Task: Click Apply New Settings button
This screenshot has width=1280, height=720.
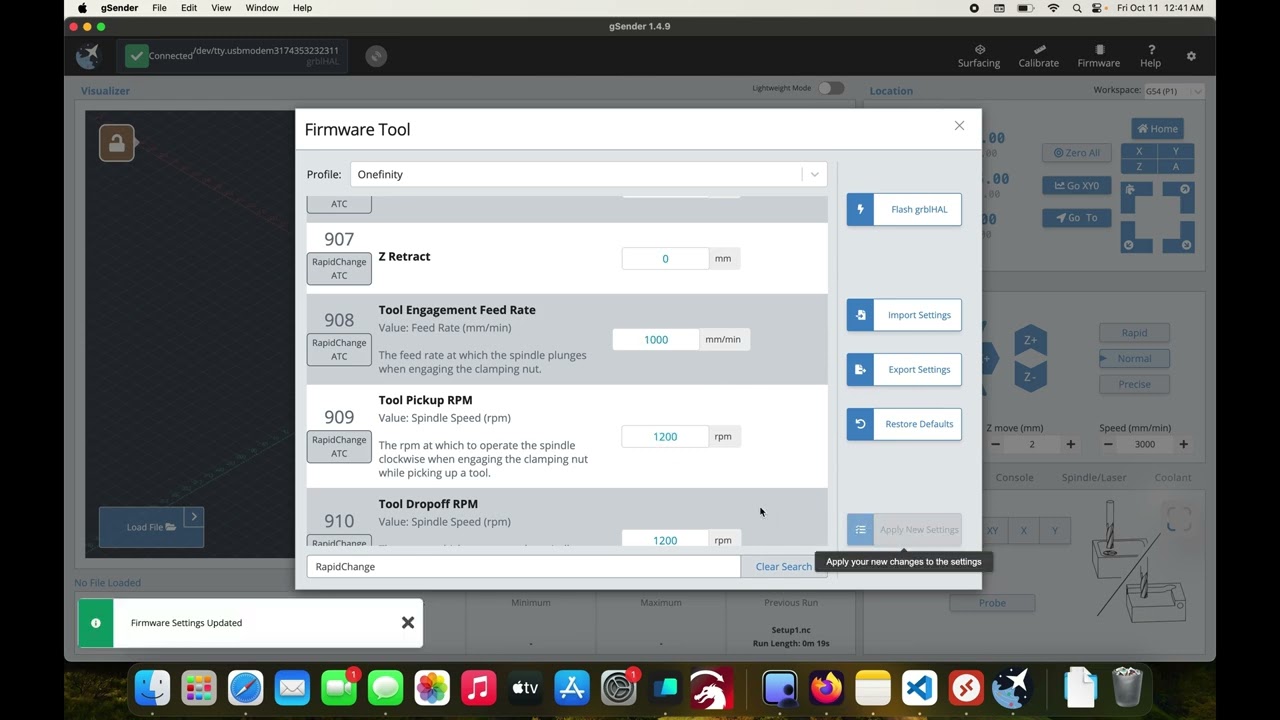Action: pos(904,530)
